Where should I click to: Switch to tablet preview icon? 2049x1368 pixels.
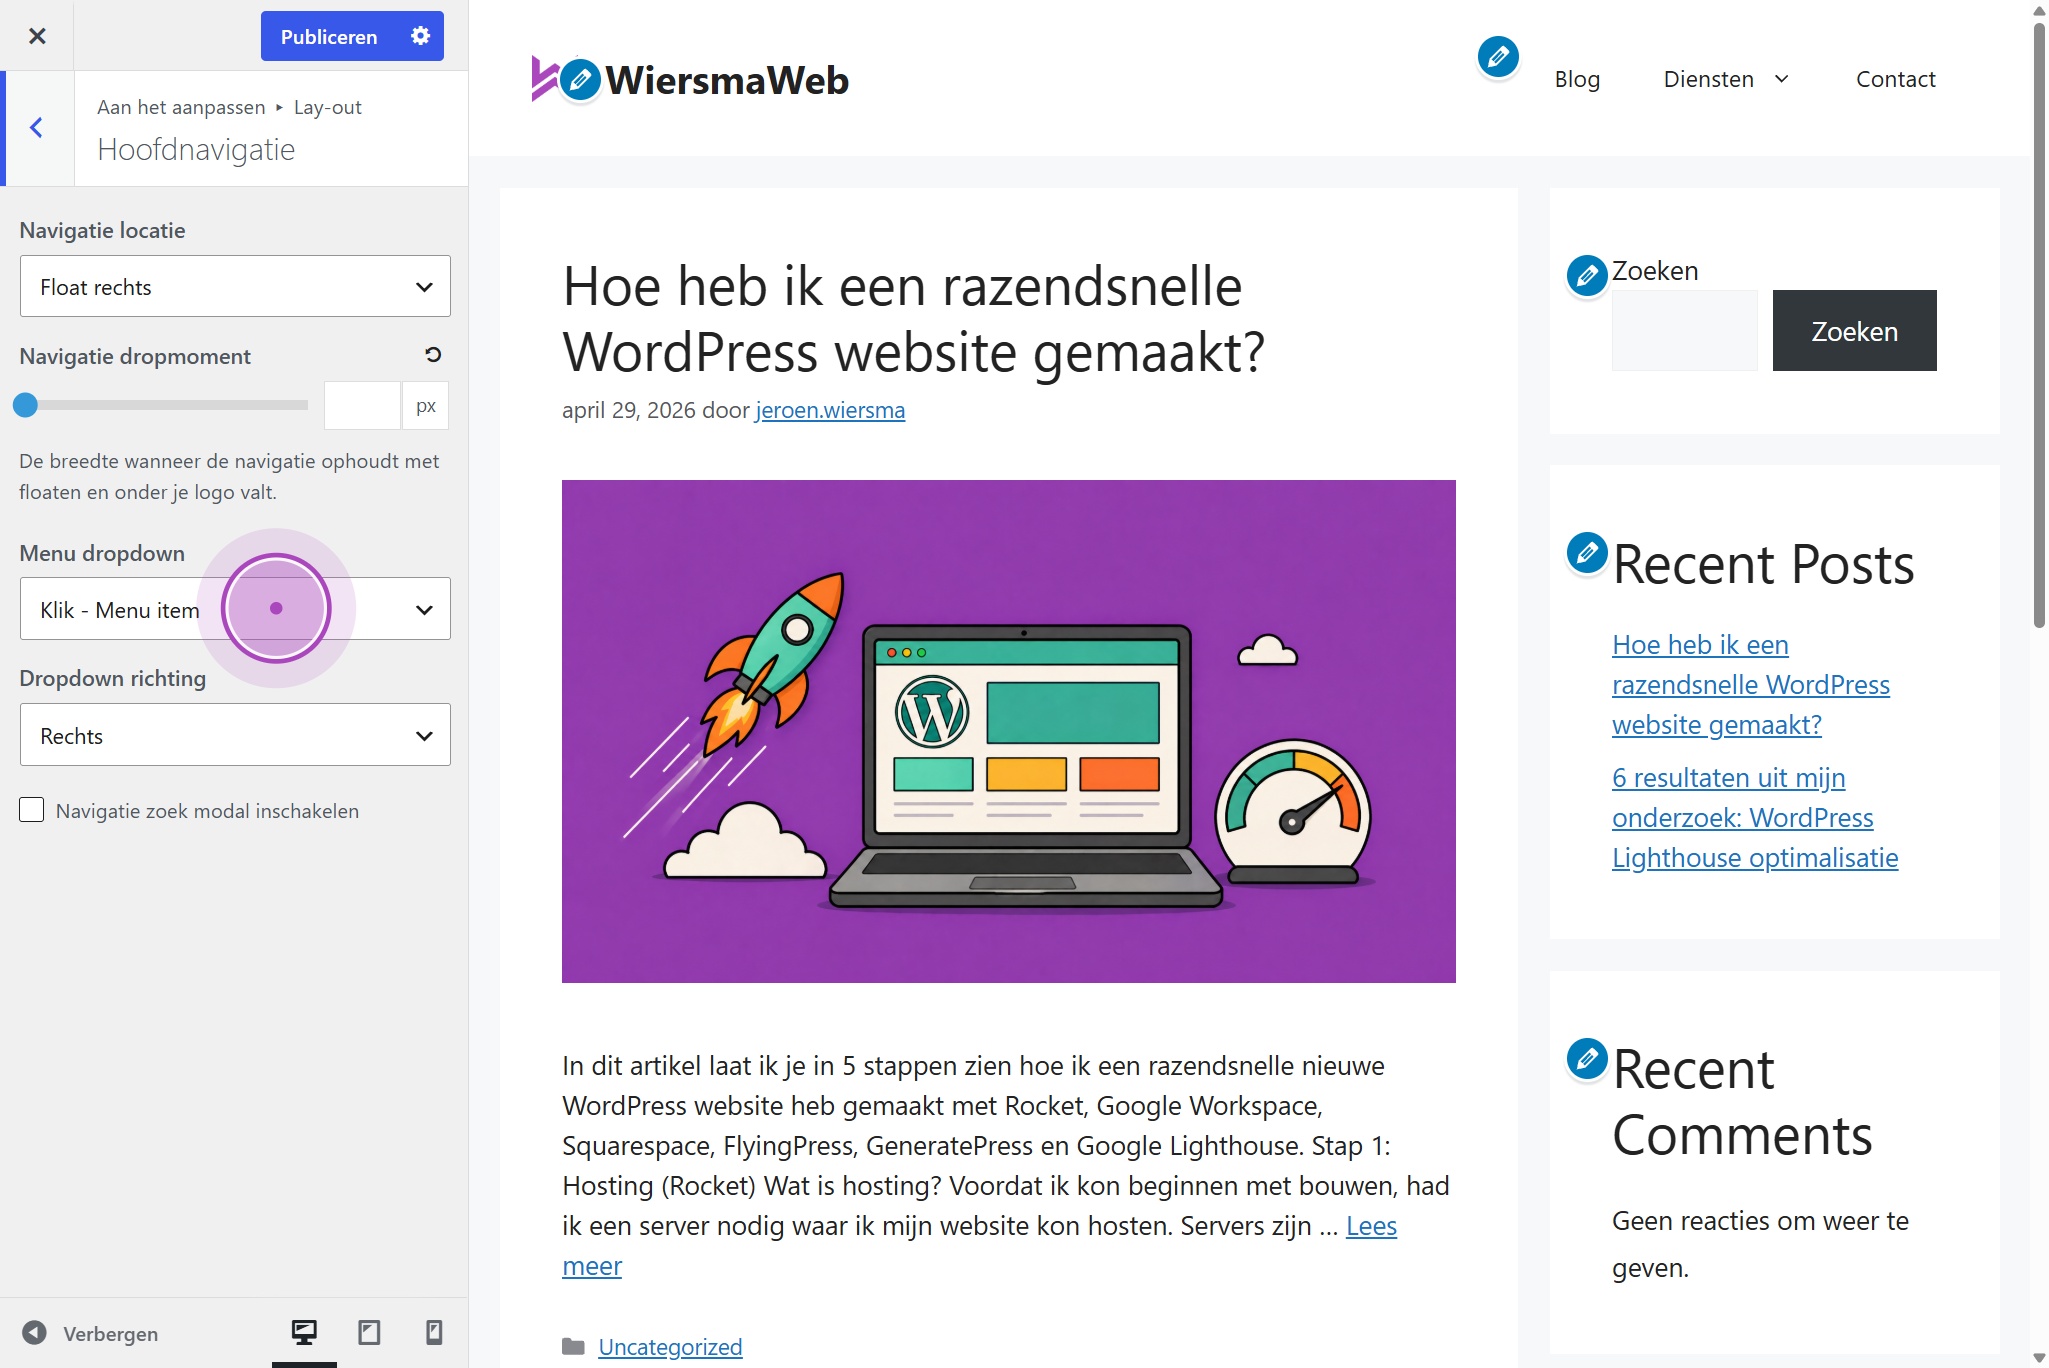pos(369,1332)
